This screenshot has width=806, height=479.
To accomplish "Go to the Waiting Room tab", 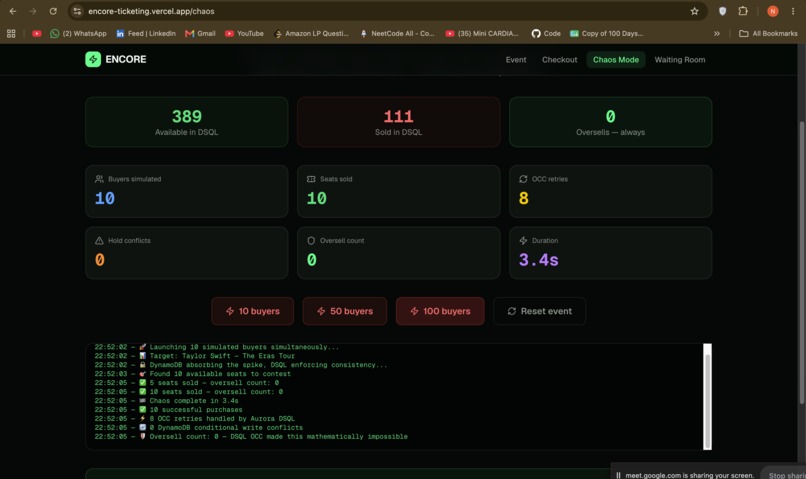I will coord(680,60).
